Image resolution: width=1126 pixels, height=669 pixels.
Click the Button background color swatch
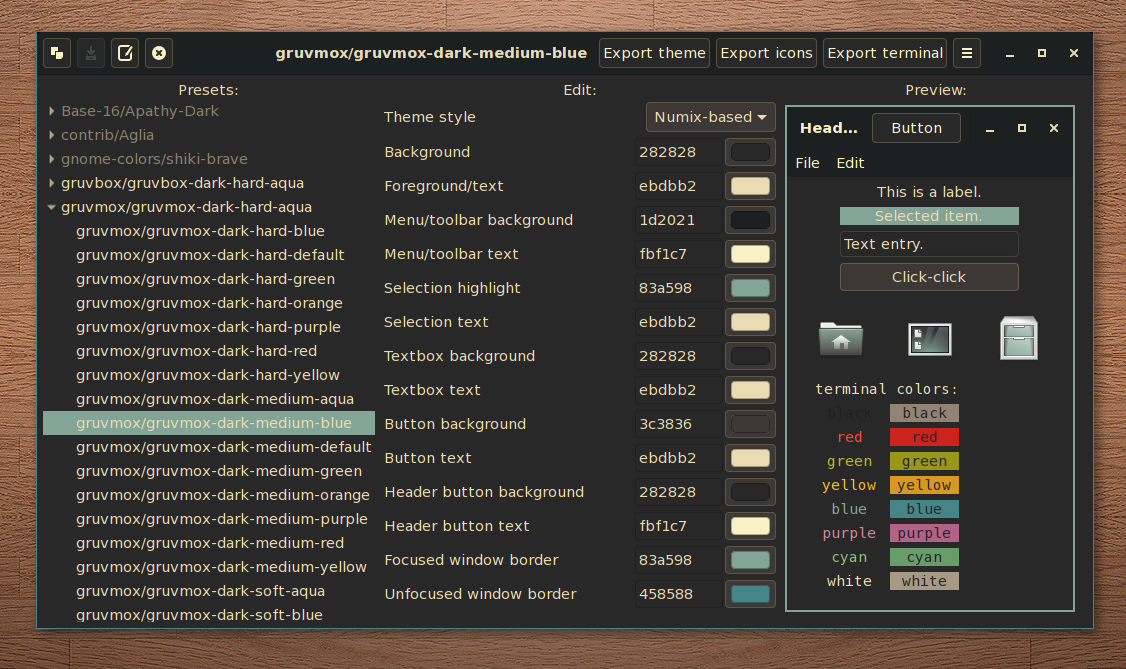750,424
